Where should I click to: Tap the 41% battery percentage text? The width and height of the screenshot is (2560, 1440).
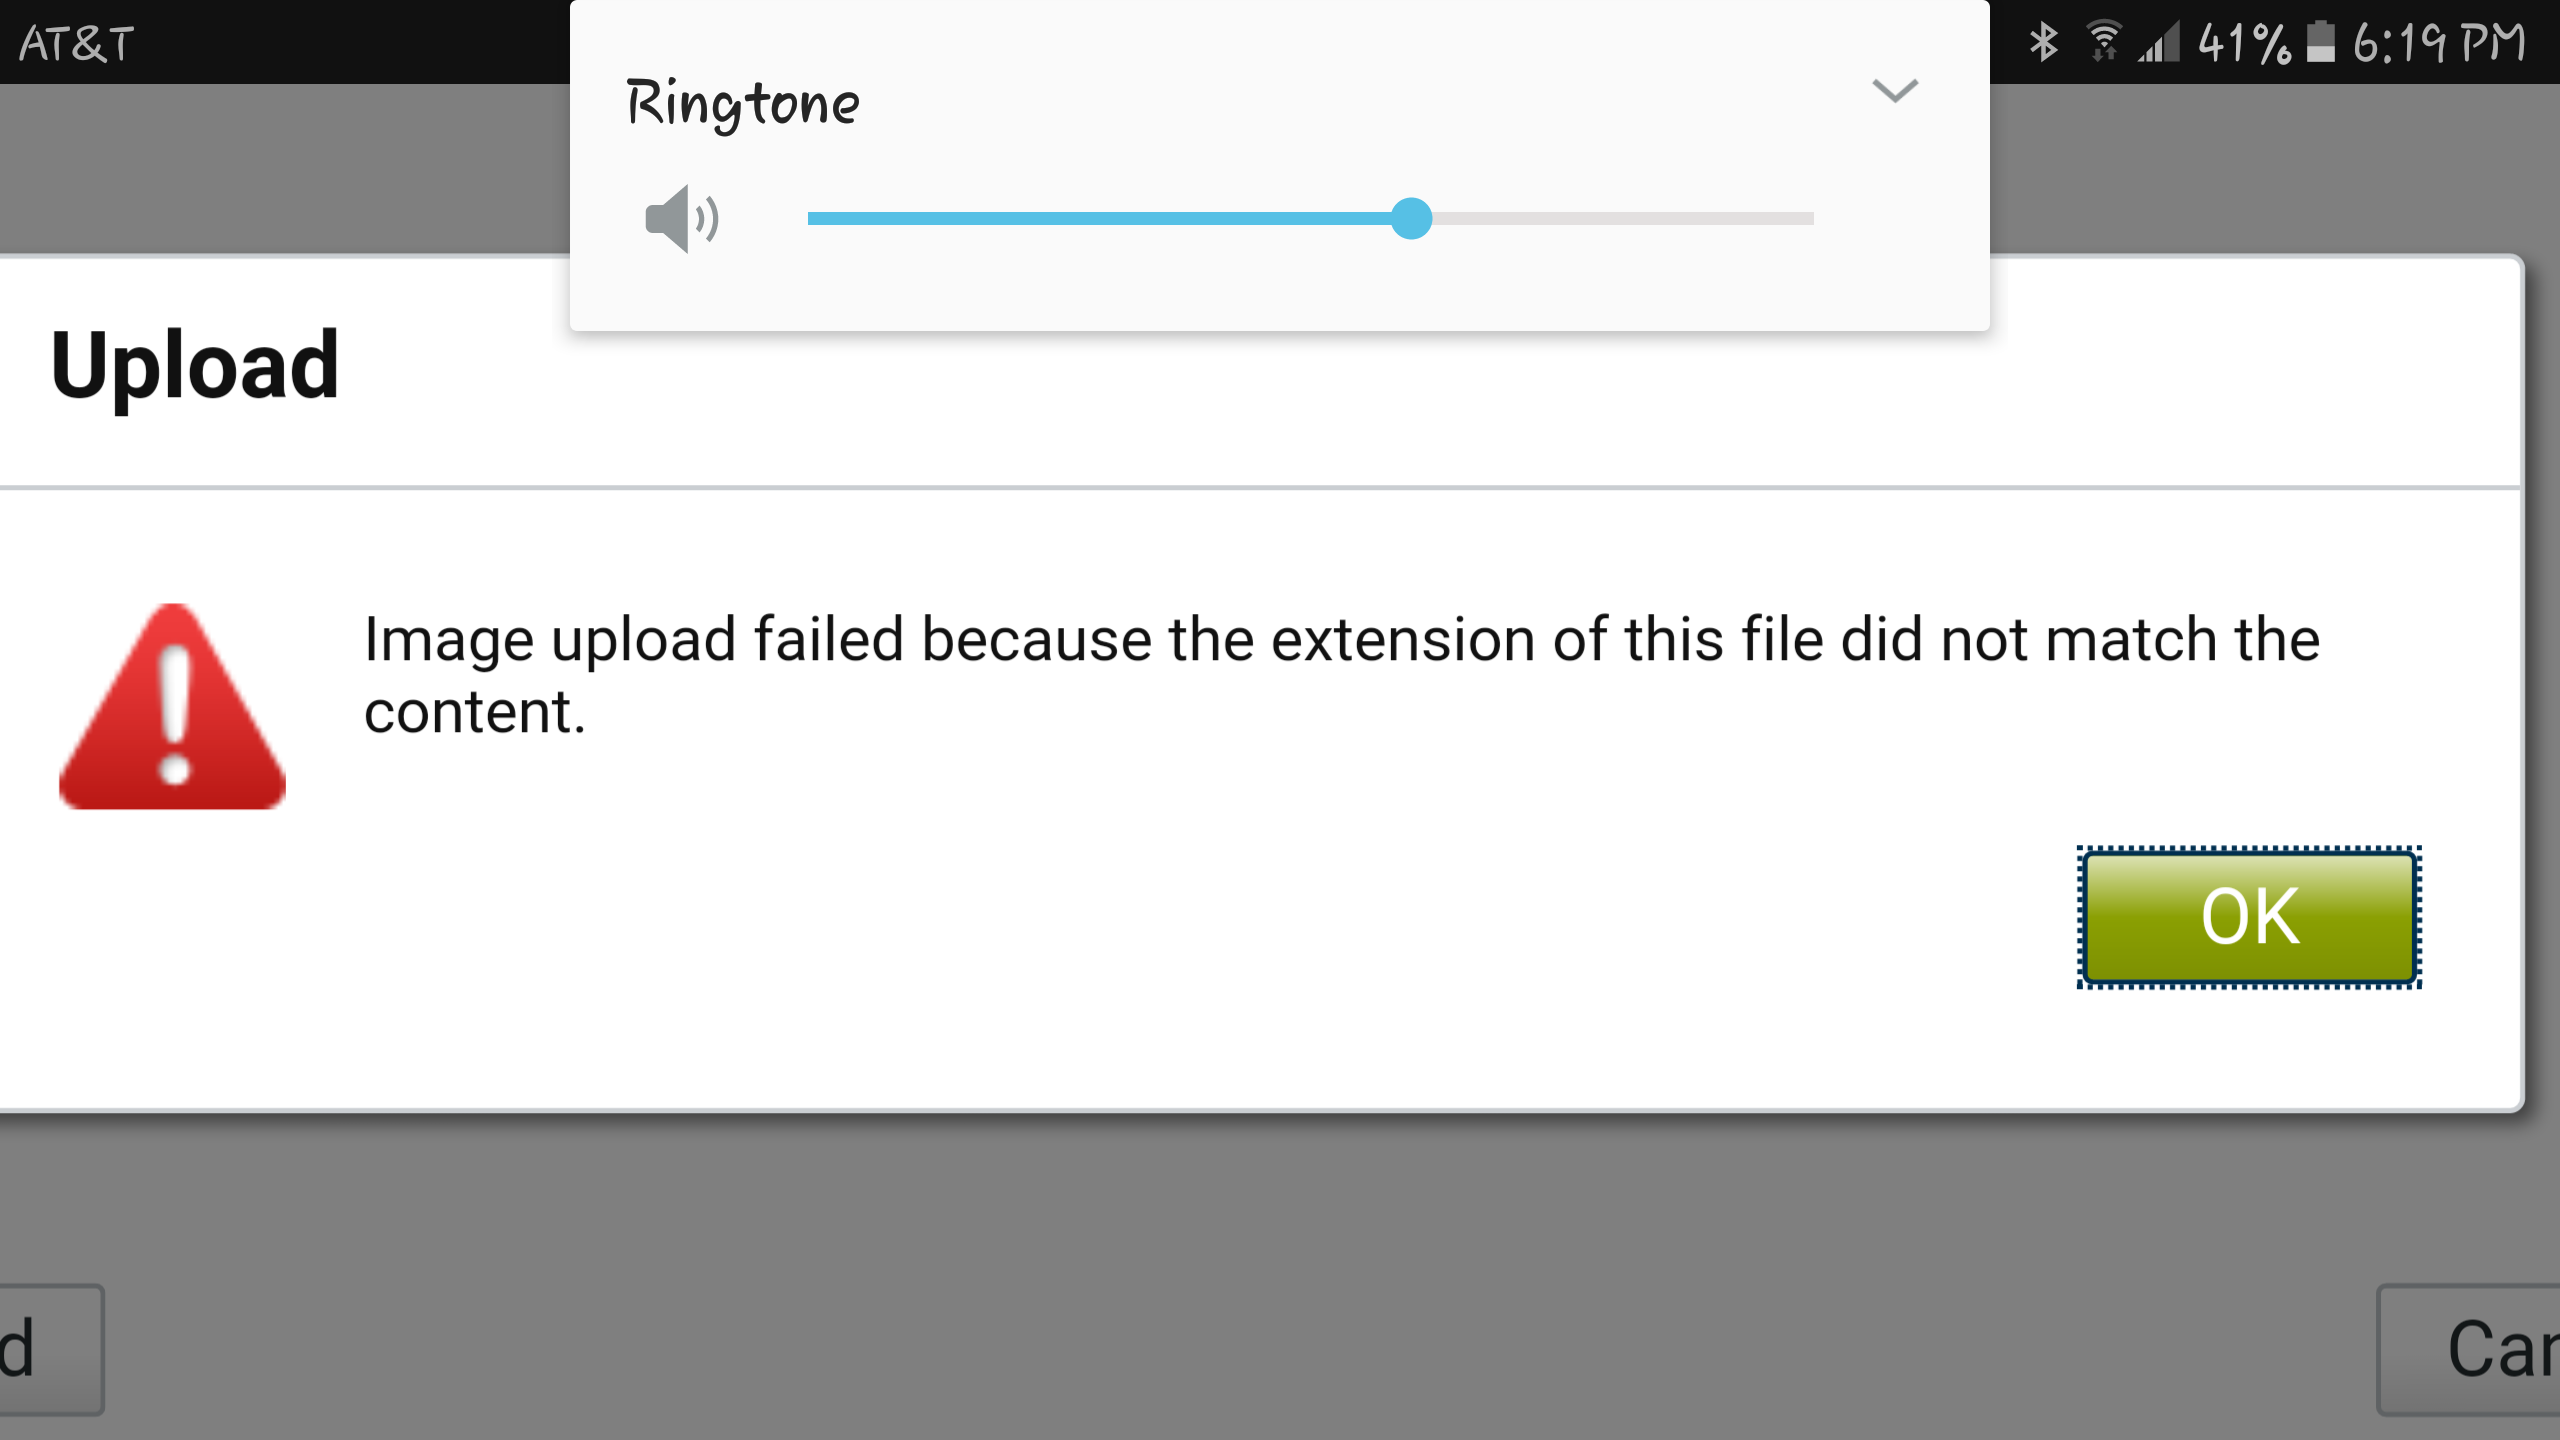(2244, 44)
